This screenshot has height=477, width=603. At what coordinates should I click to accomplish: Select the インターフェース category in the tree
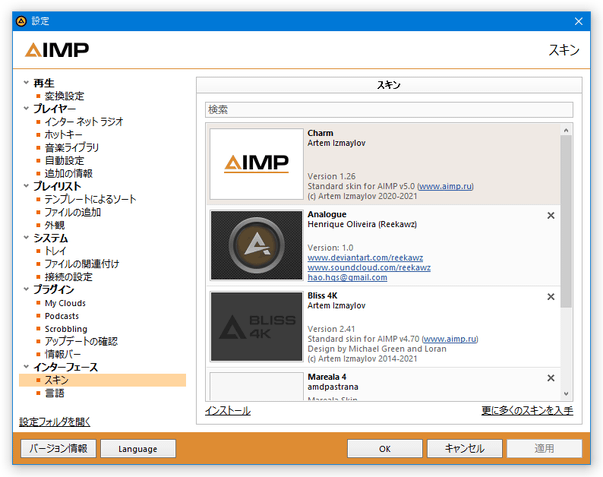coord(66,367)
